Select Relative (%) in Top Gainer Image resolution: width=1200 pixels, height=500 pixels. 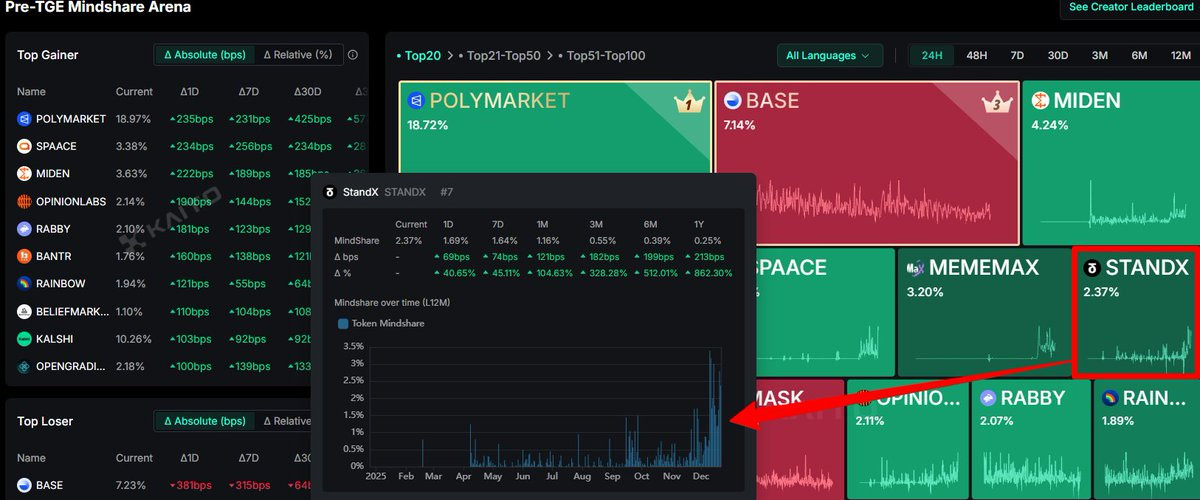coord(298,55)
